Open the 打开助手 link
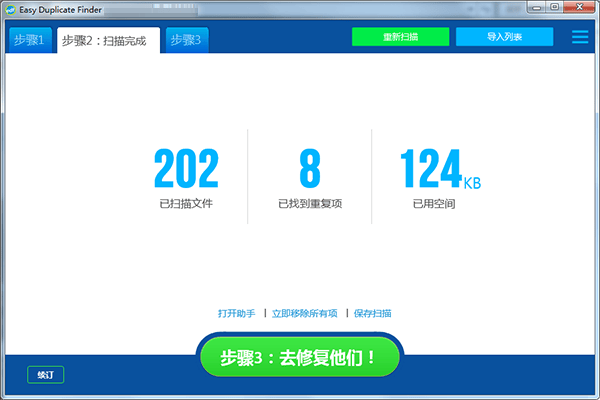This screenshot has width=600, height=400. 237,313
